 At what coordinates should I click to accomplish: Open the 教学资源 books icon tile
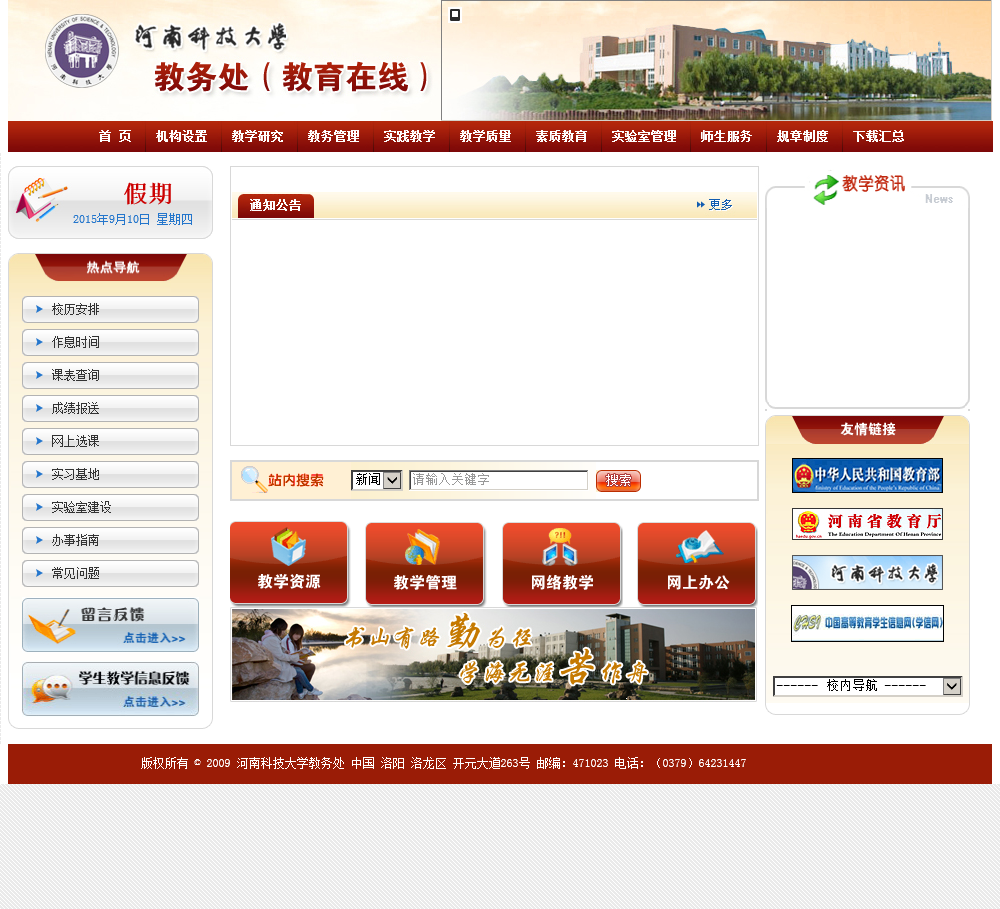[x=289, y=563]
